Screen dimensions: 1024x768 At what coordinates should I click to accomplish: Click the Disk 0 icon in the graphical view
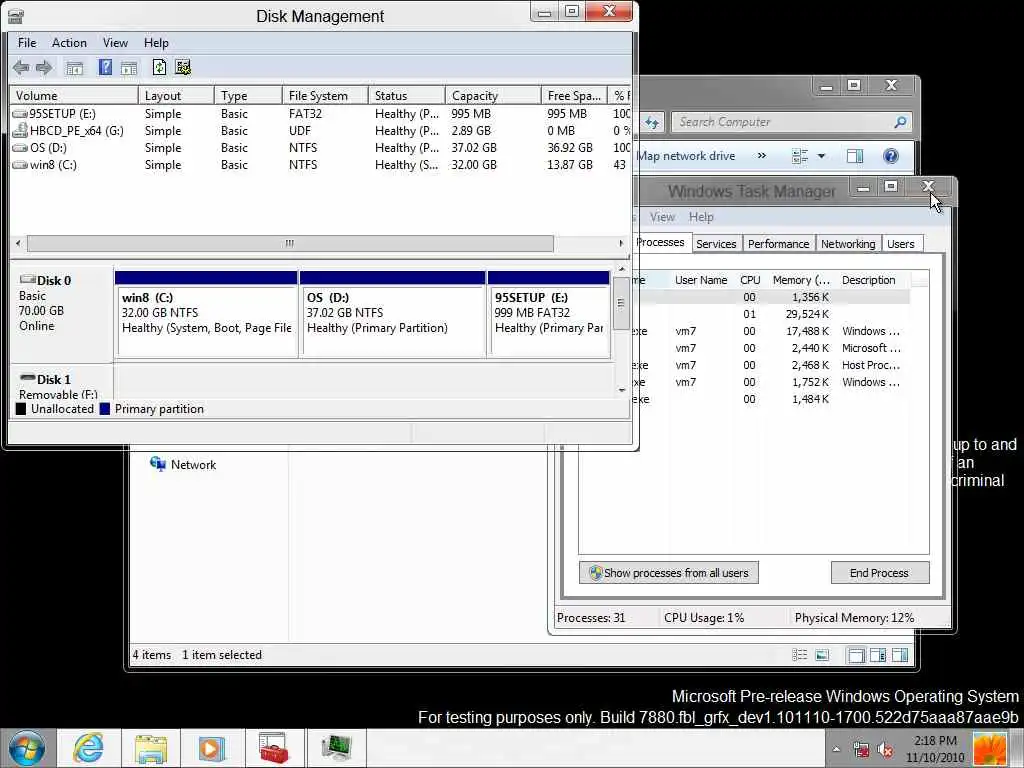pos(27,280)
